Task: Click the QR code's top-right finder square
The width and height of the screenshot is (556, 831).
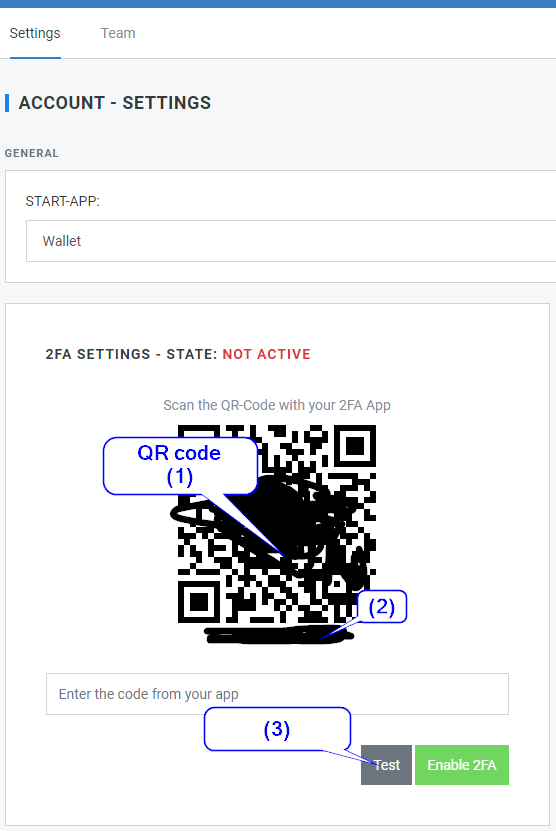Action: coord(355,446)
